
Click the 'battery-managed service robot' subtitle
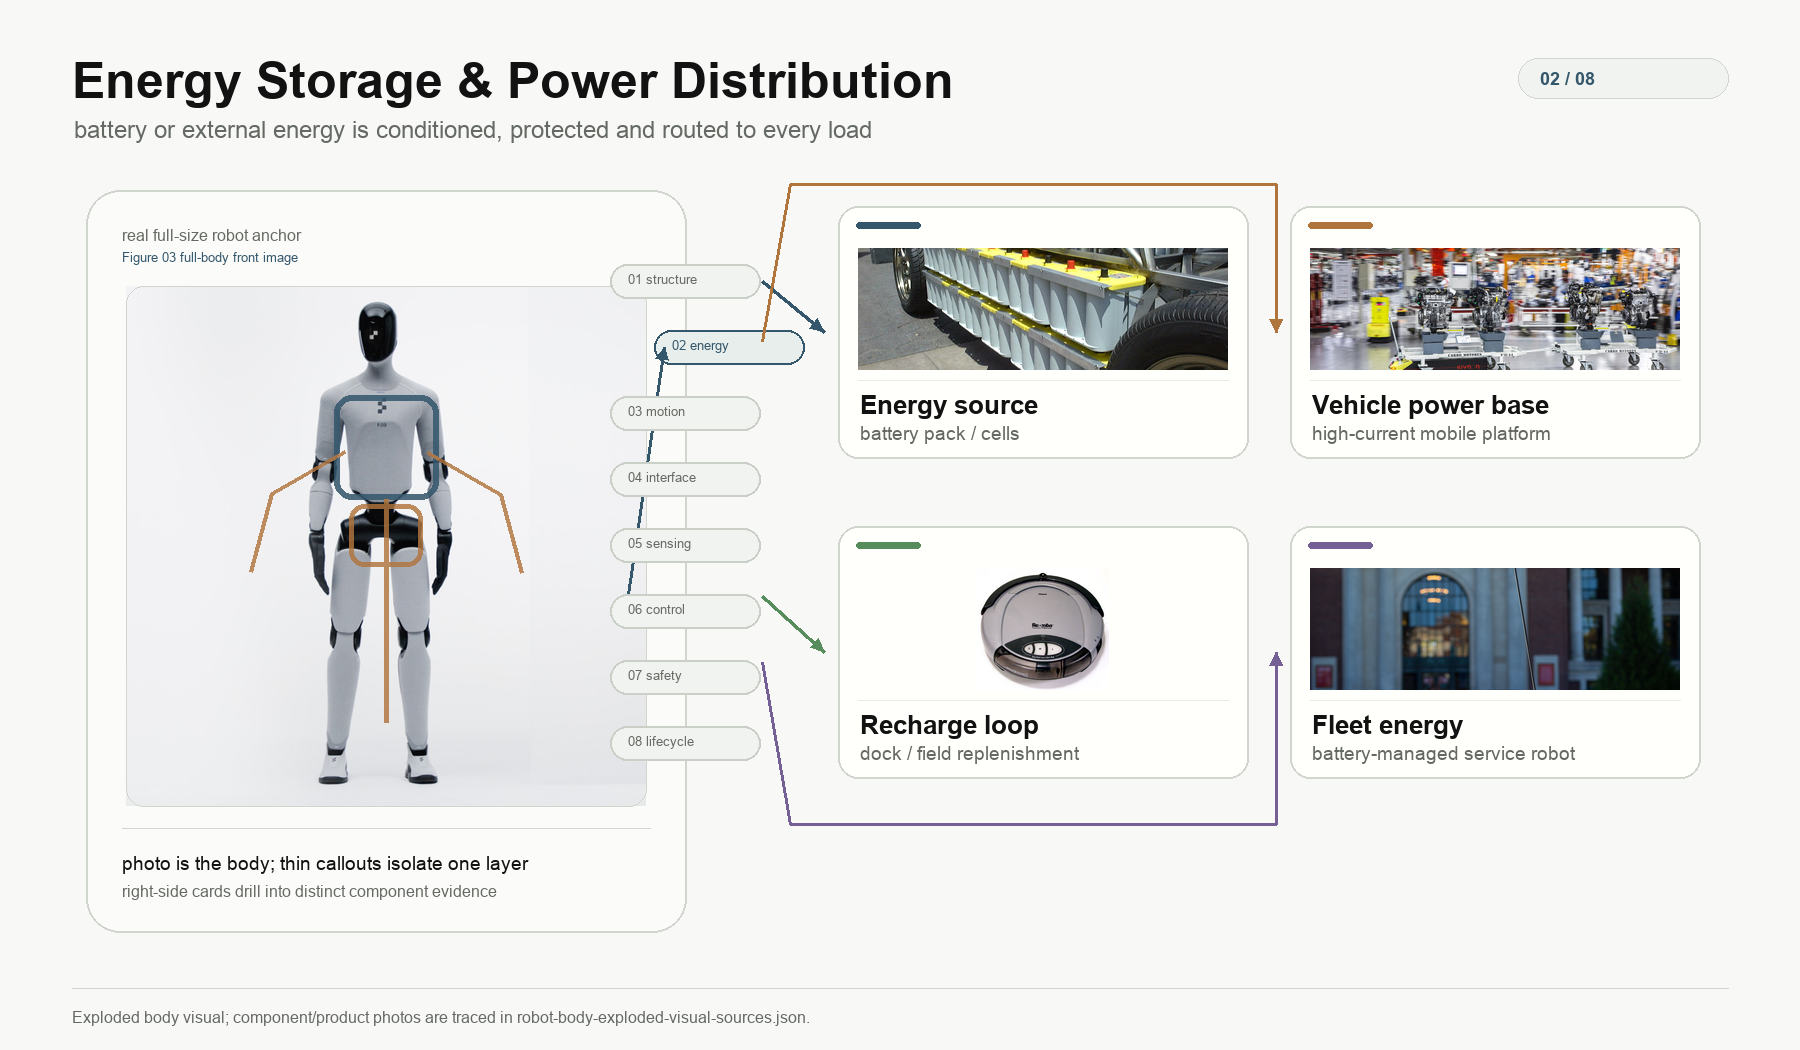(1443, 754)
